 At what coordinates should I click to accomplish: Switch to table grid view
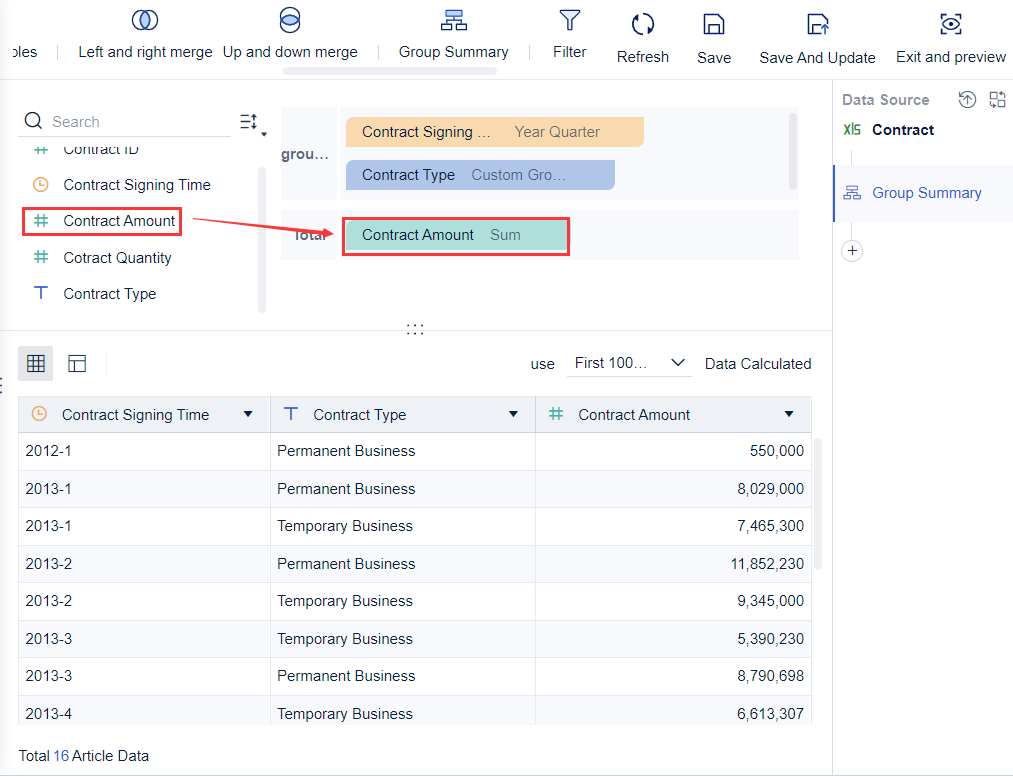[36, 363]
